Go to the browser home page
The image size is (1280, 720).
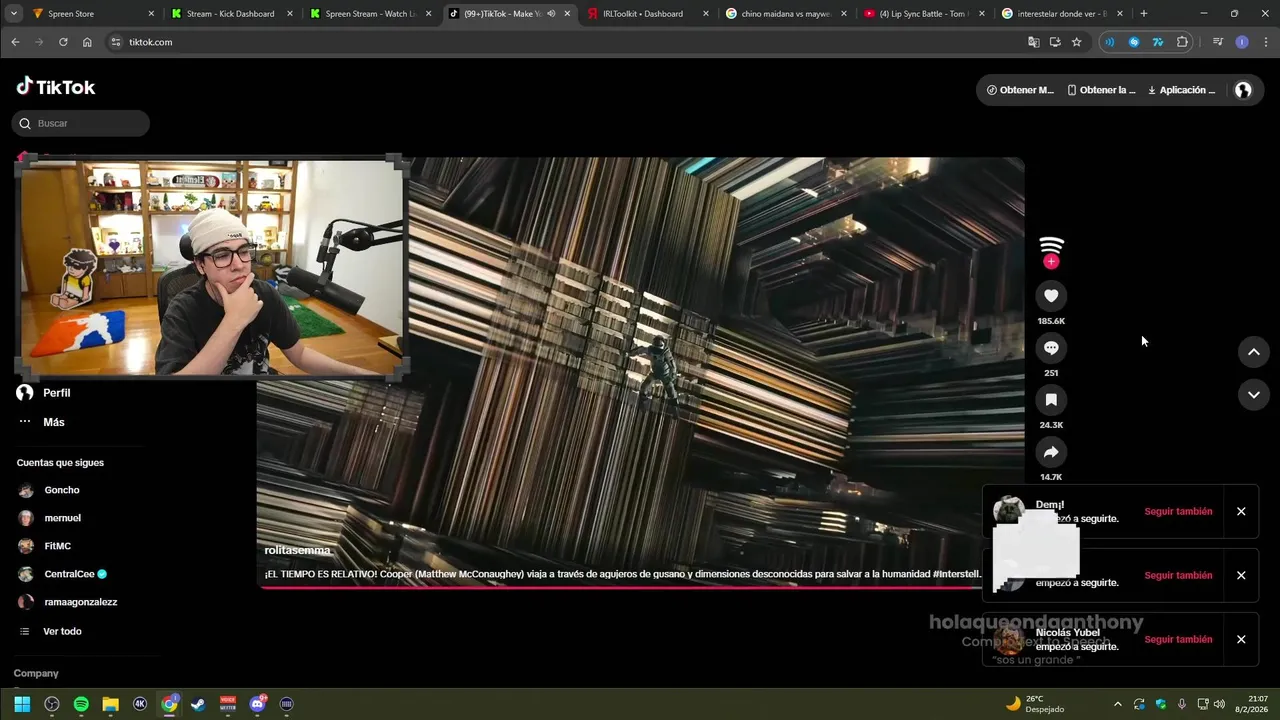(x=87, y=42)
